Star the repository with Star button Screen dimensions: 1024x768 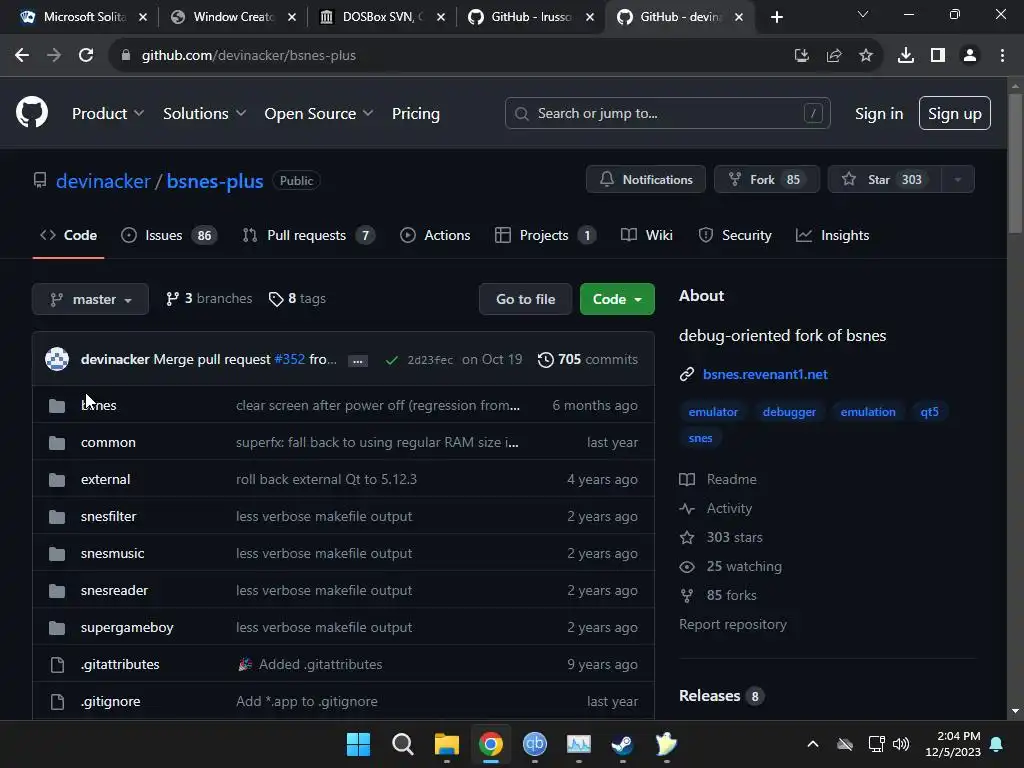pyautogui.click(x=884, y=180)
